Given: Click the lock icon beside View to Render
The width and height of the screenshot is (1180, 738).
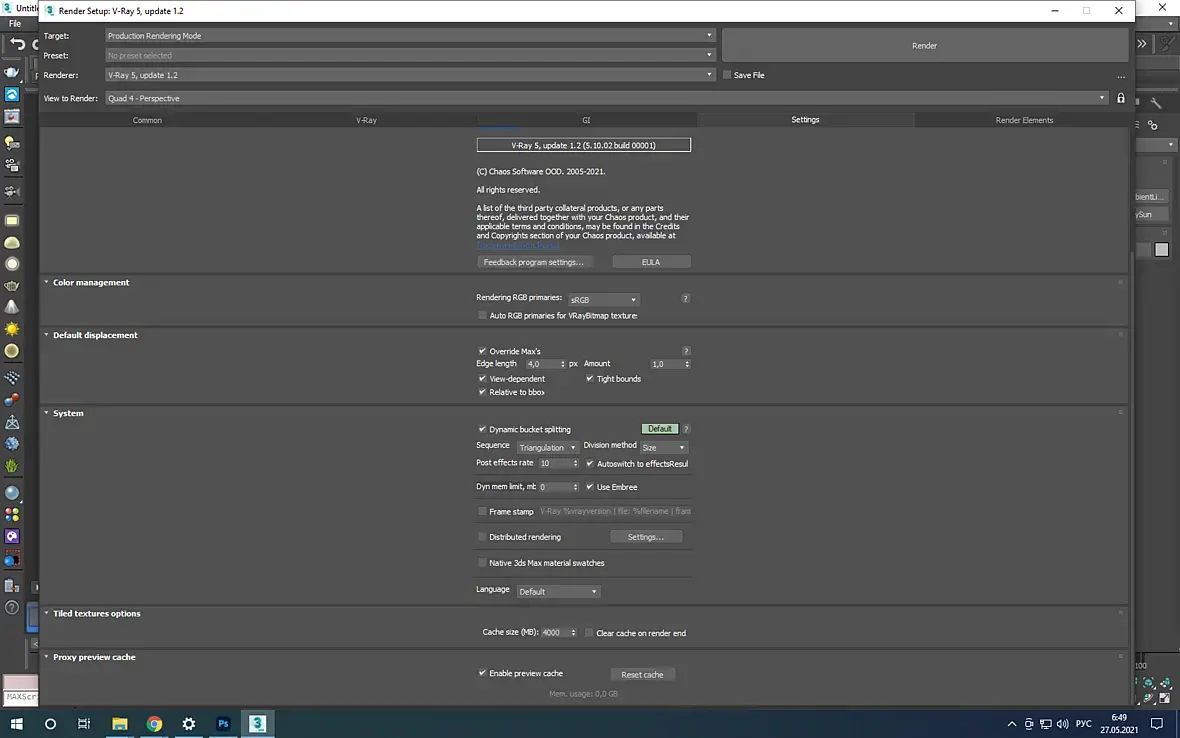Looking at the screenshot, I should click(x=1121, y=99).
